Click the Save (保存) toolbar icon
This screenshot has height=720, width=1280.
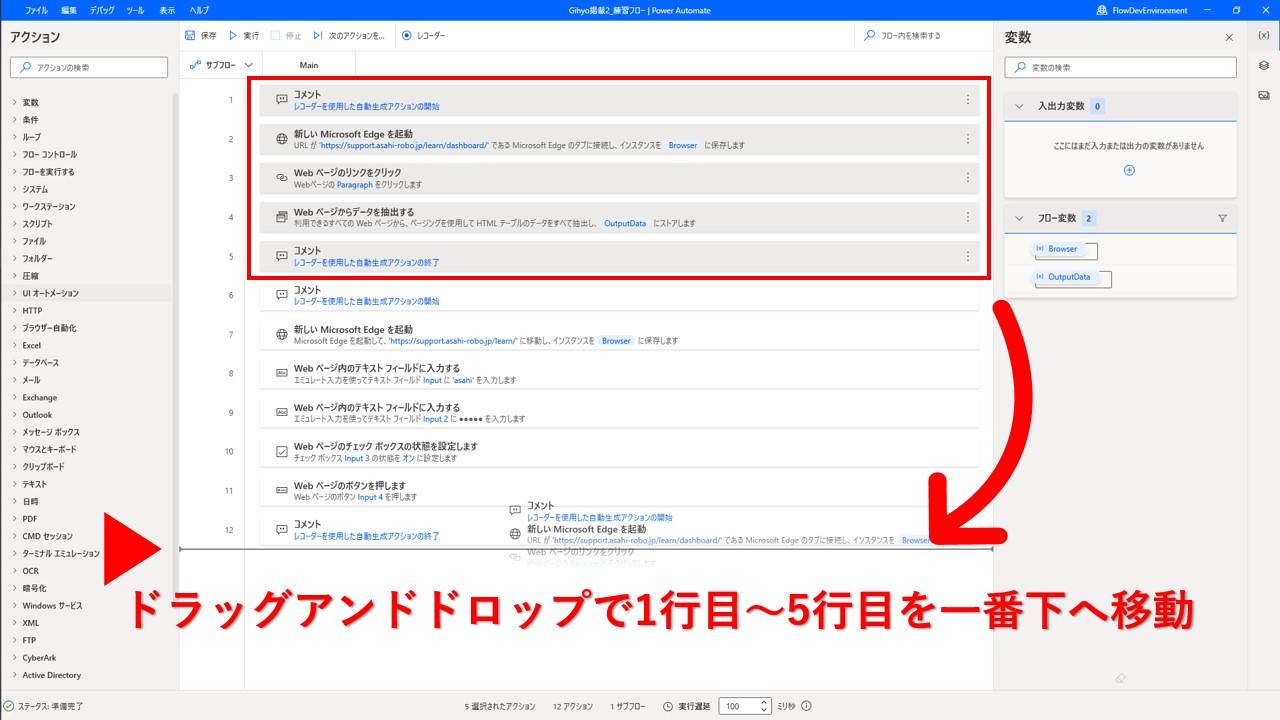(x=191, y=35)
